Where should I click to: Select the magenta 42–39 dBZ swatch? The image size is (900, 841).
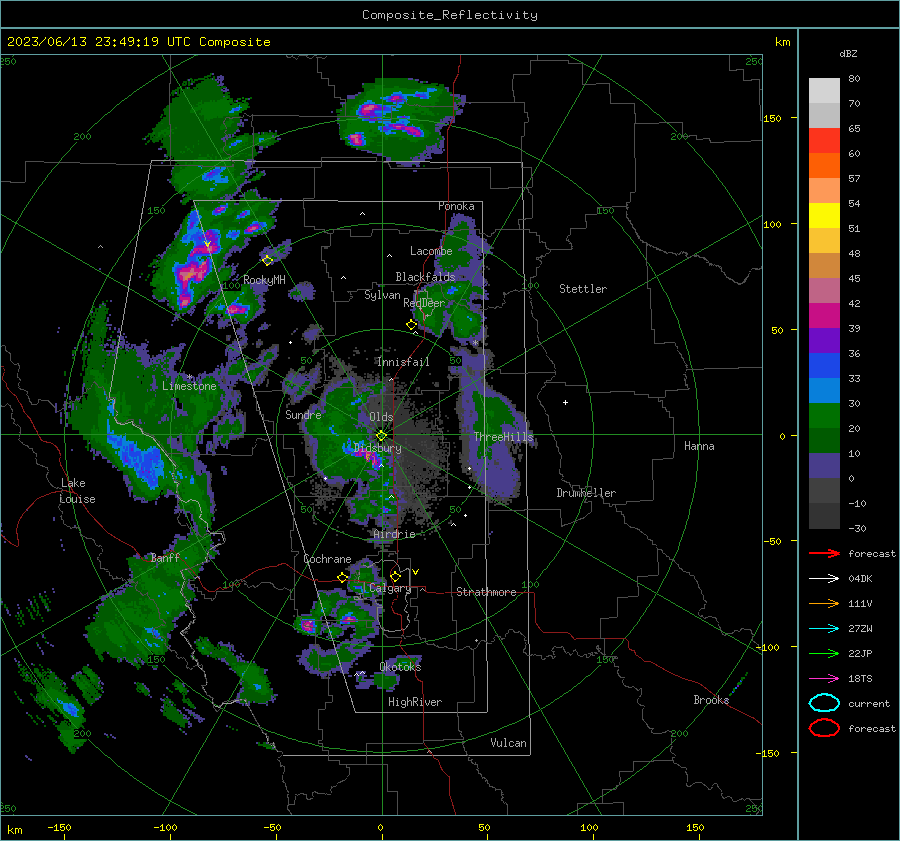824,316
